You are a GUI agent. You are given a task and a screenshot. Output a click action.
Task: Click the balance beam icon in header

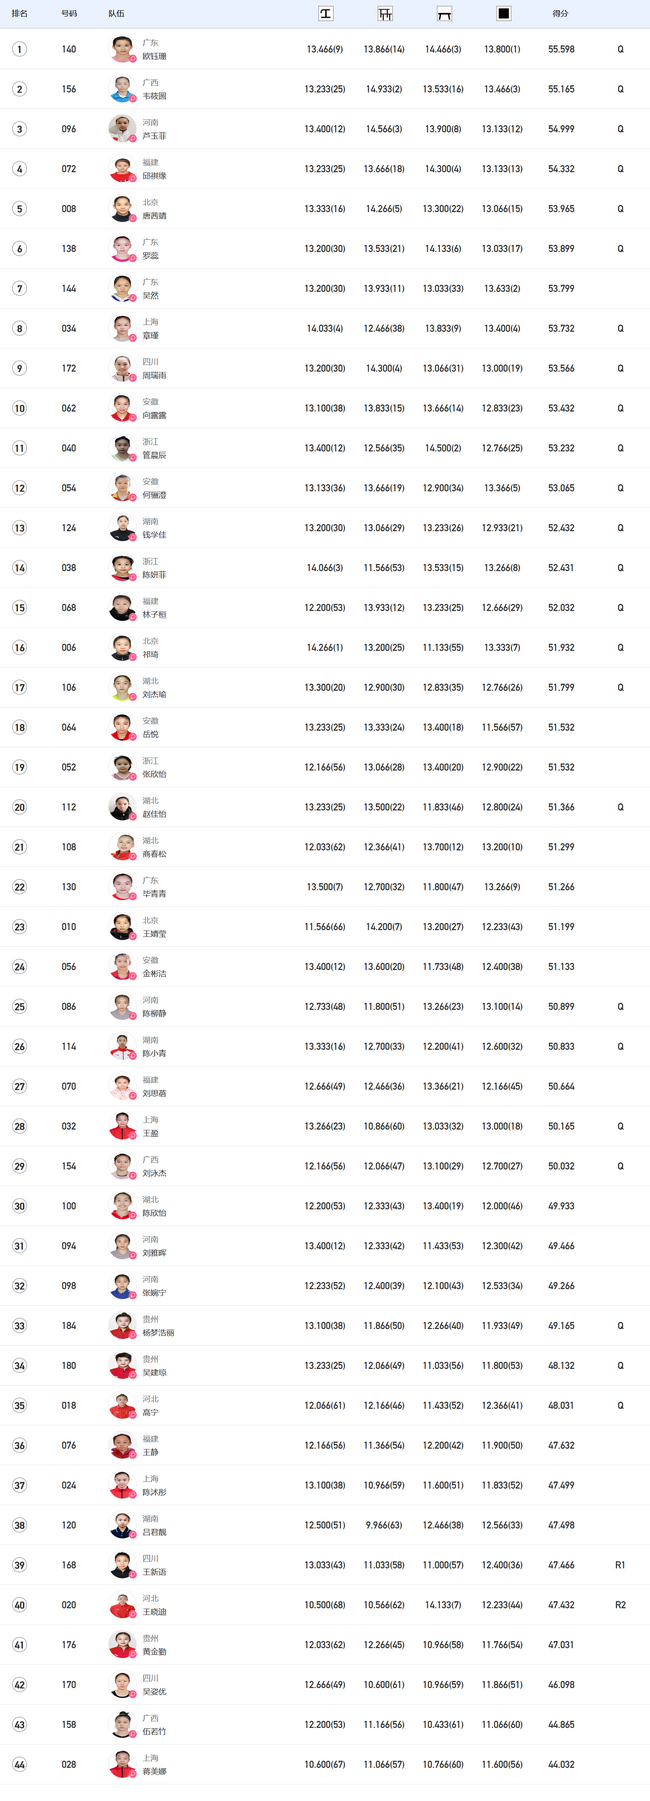444,14
